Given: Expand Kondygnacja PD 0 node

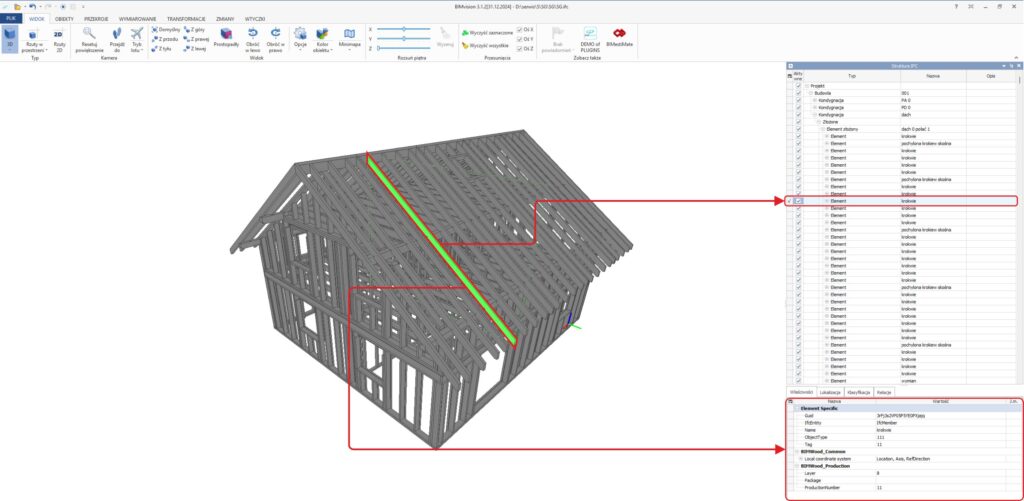Looking at the screenshot, I should pyautogui.click(x=814, y=107).
